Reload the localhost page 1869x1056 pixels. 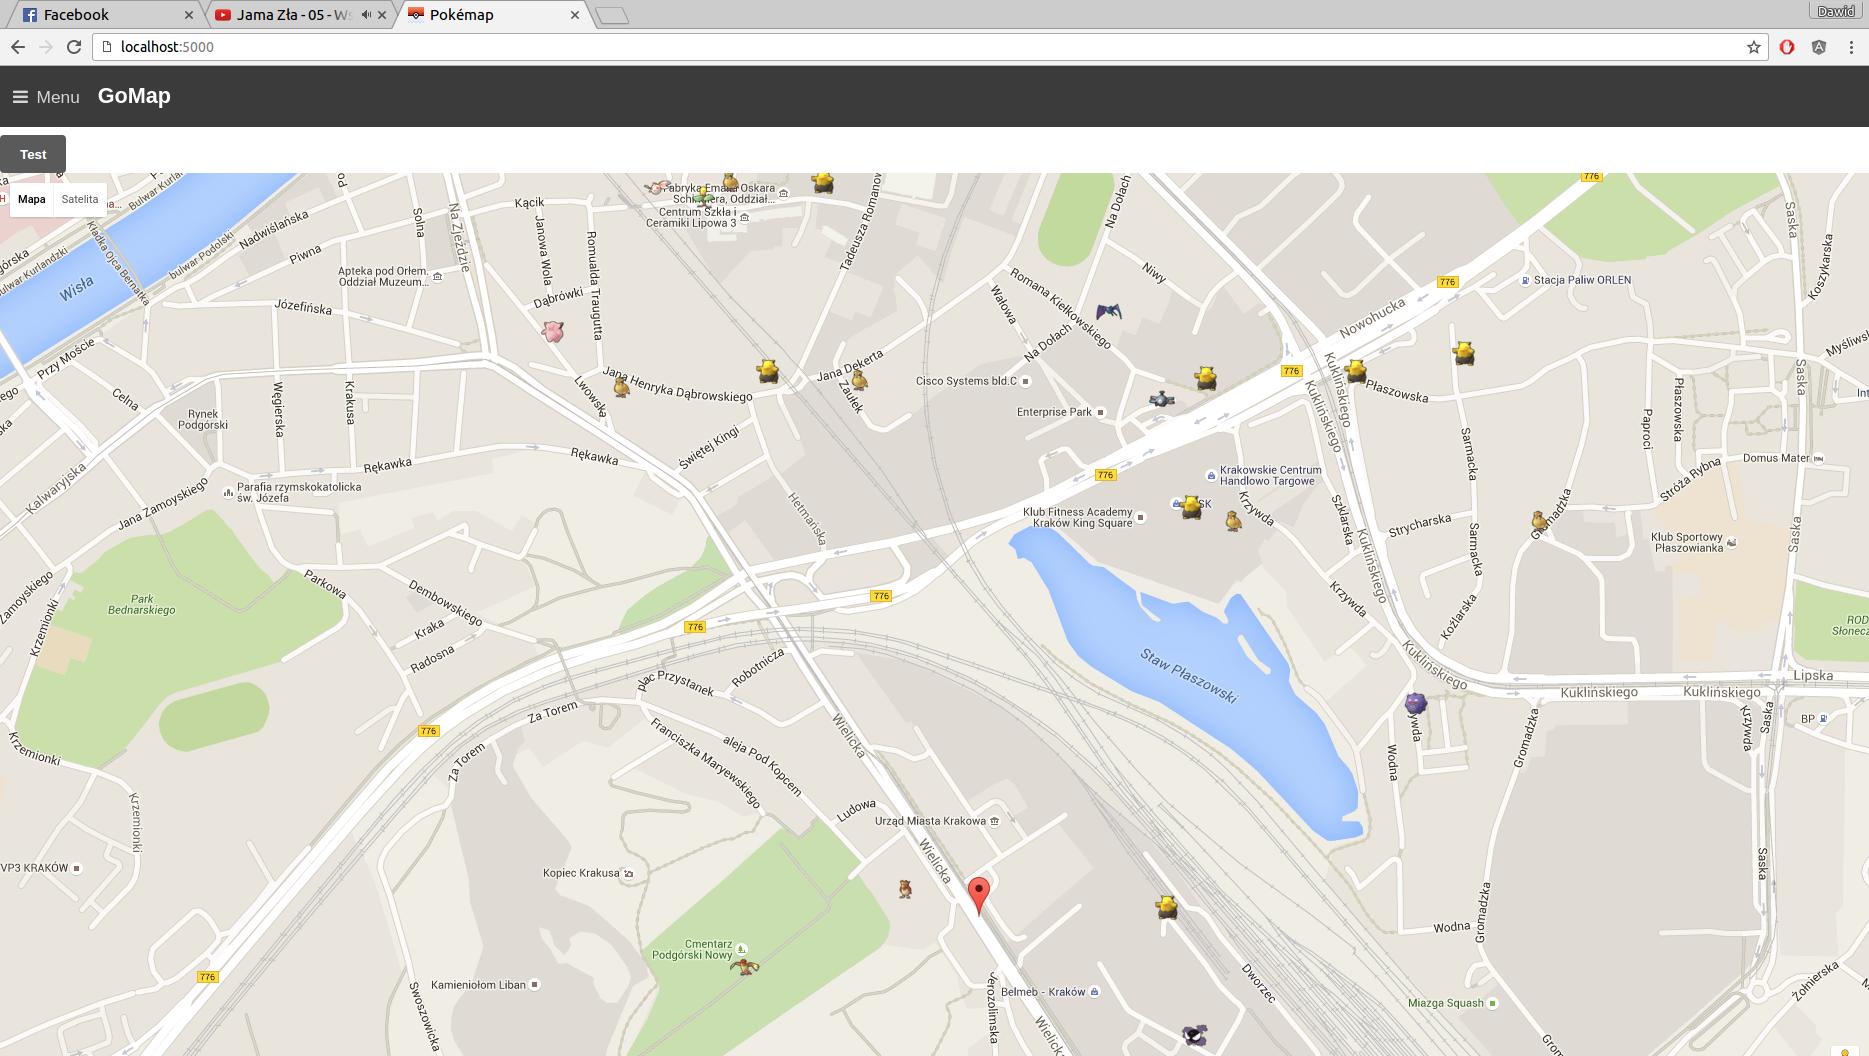point(73,47)
